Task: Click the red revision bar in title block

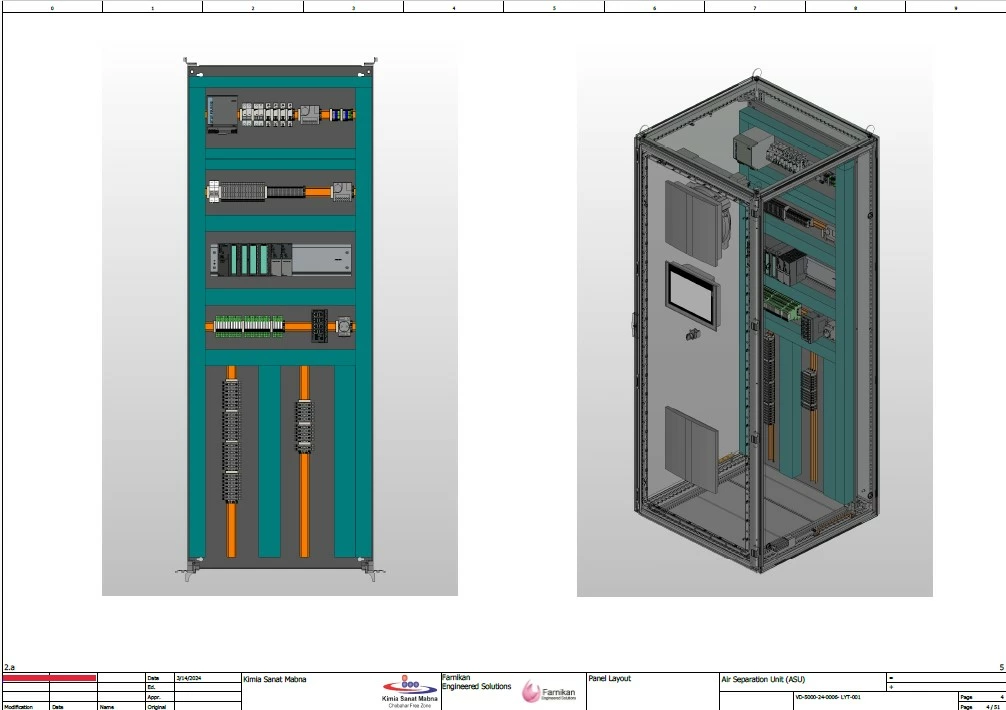Action: pos(49,678)
